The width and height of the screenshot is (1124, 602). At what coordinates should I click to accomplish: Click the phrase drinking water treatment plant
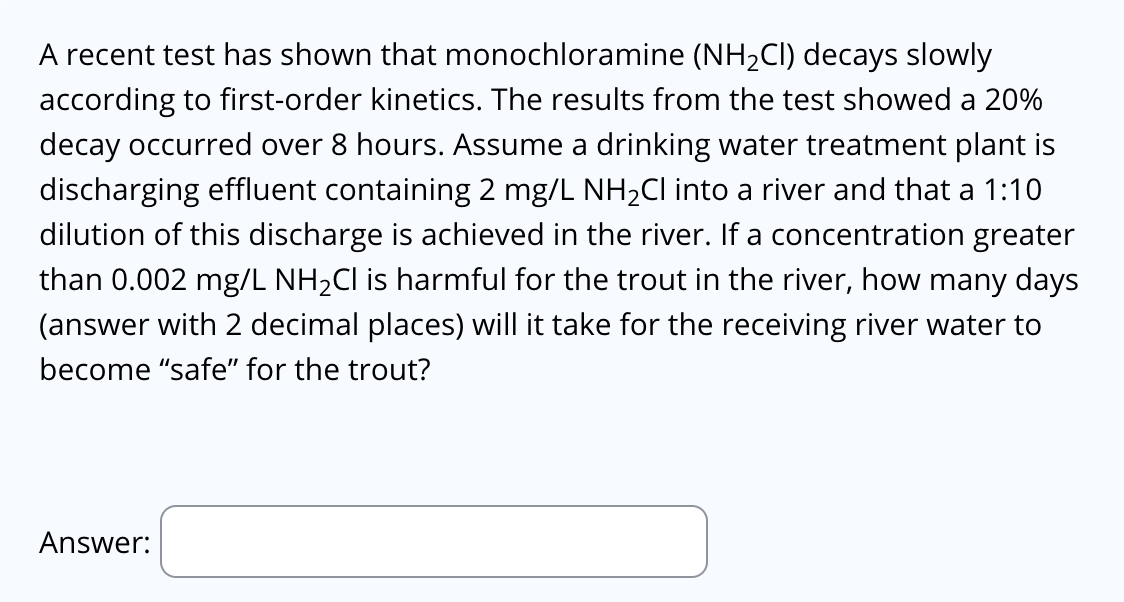(x=810, y=144)
